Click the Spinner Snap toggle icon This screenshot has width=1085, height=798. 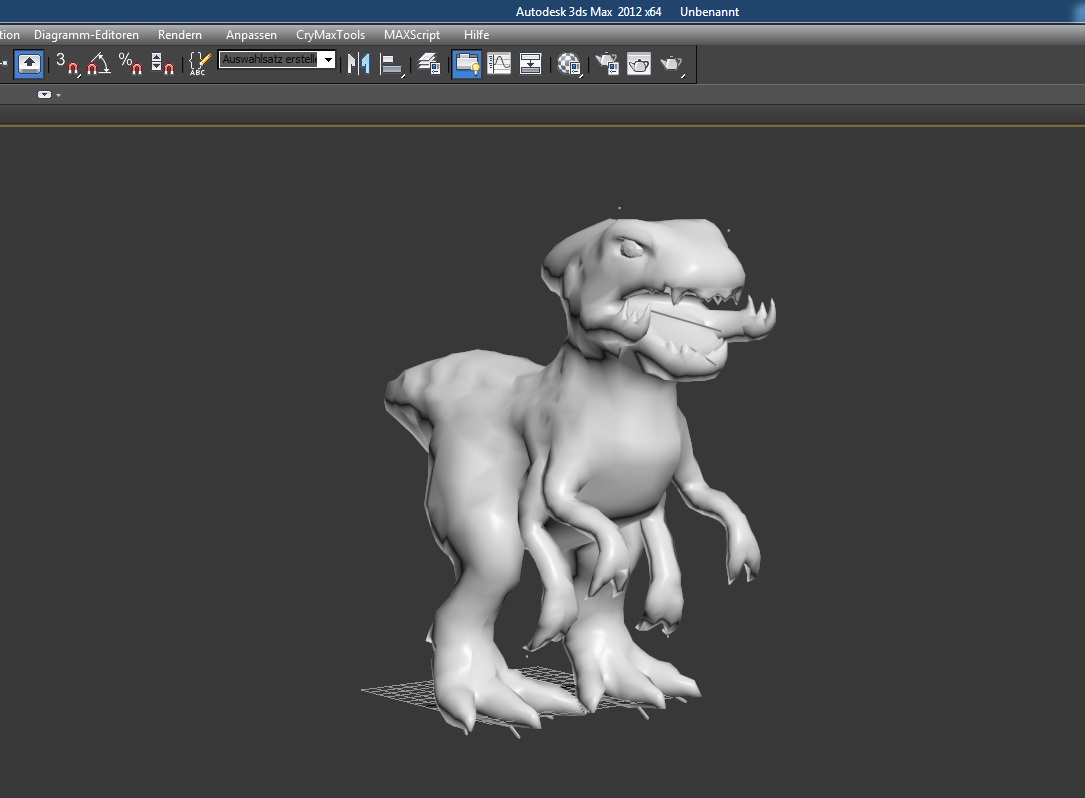[162, 64]
